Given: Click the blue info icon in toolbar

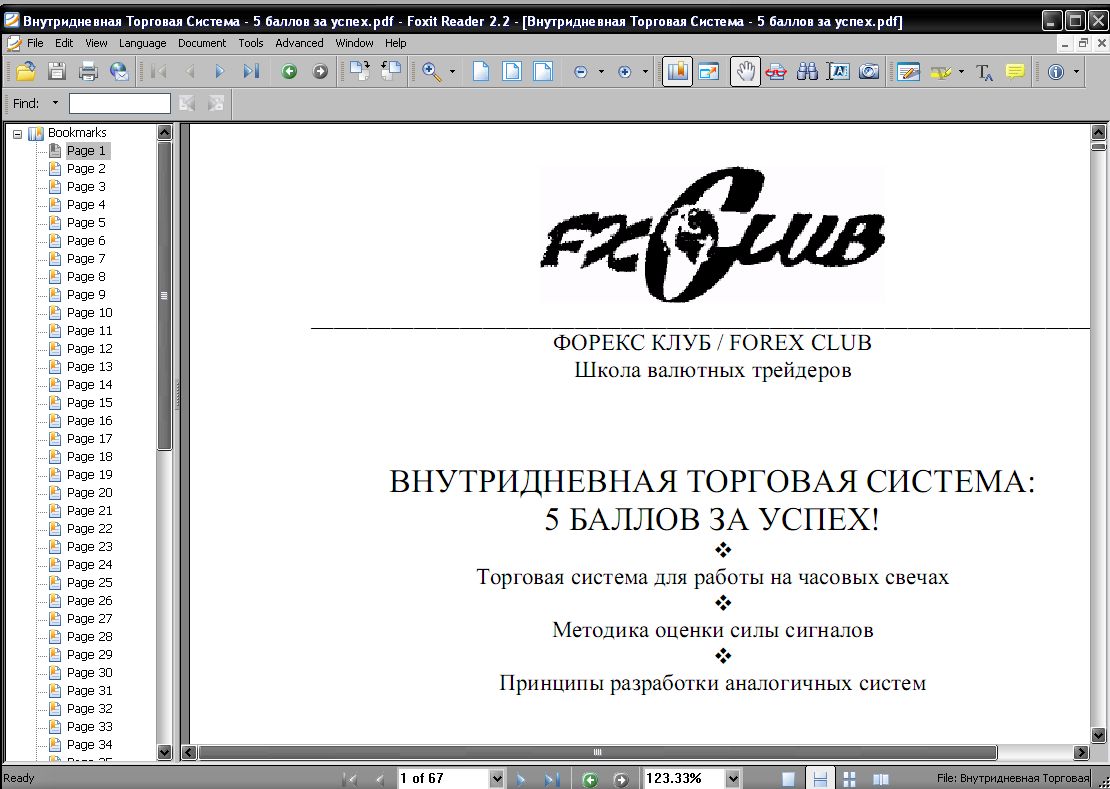Looking at the screenshot, I should pyautogui.click(x=1056, y=71).
